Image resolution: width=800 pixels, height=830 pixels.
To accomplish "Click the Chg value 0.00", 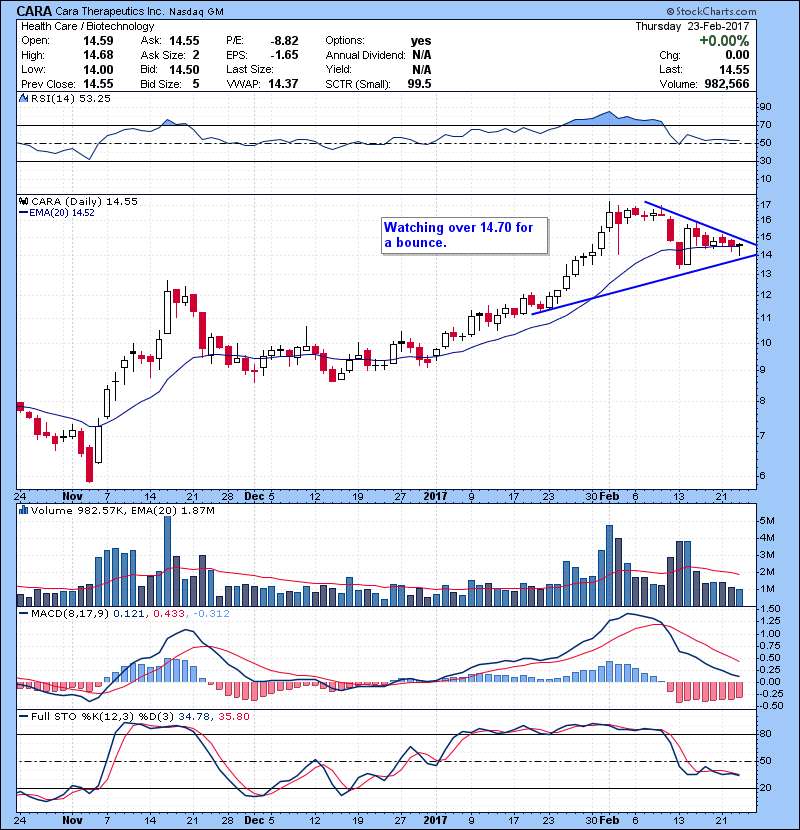I will 737,55.
